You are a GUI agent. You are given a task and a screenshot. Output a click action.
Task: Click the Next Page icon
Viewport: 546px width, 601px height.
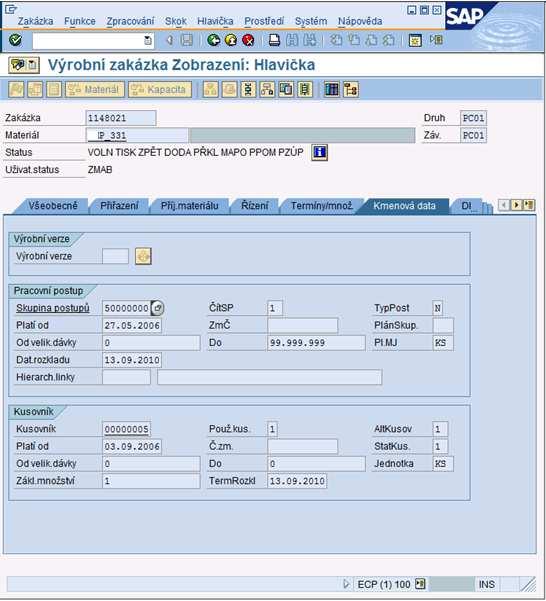point(371,40)
